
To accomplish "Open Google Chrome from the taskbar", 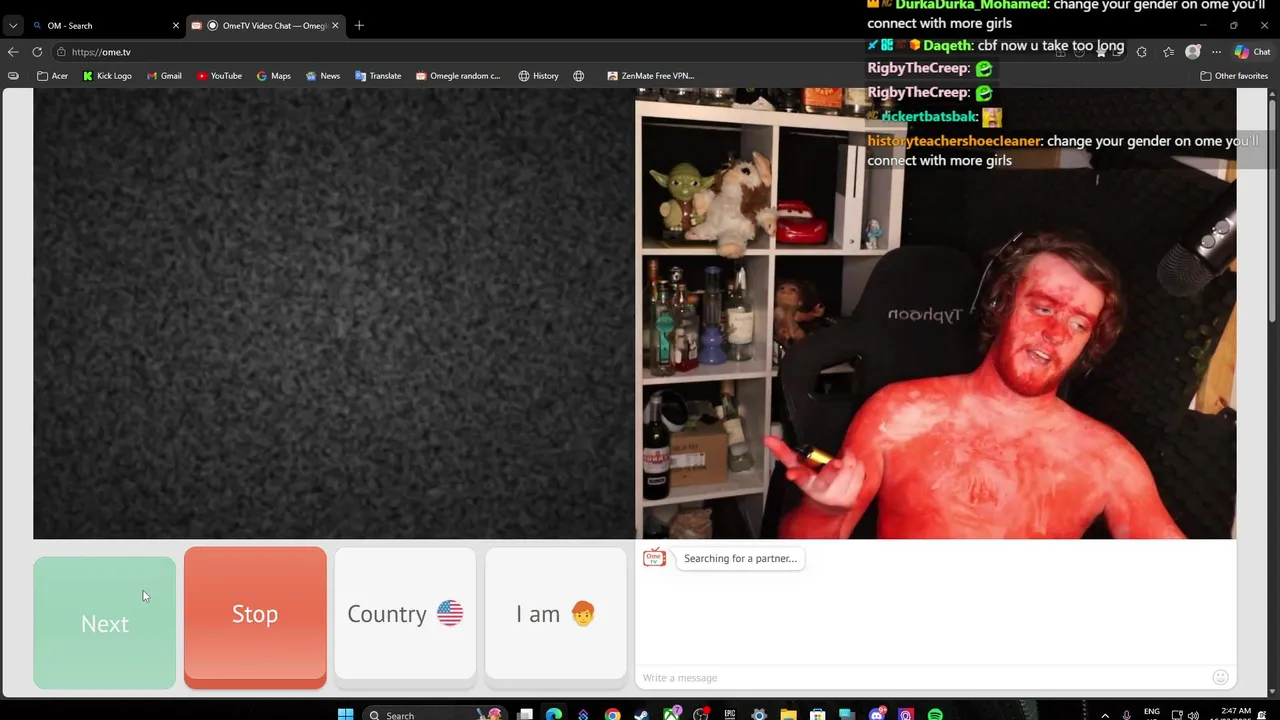I will tap(612, 714).
